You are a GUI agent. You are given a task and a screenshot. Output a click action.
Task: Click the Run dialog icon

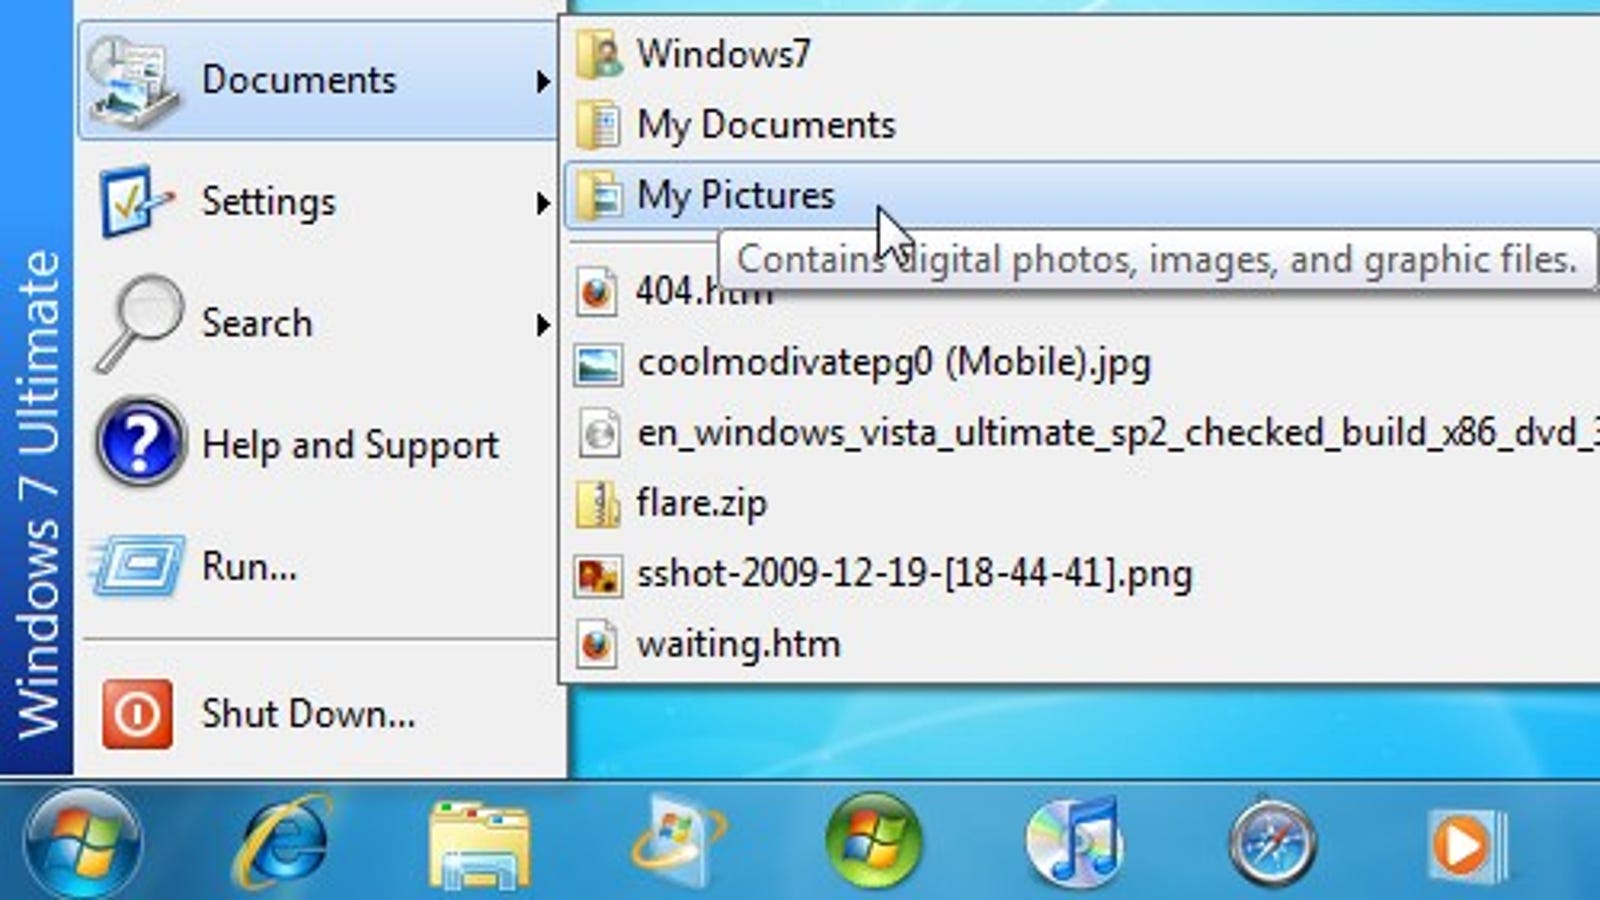tap(138, 565)
